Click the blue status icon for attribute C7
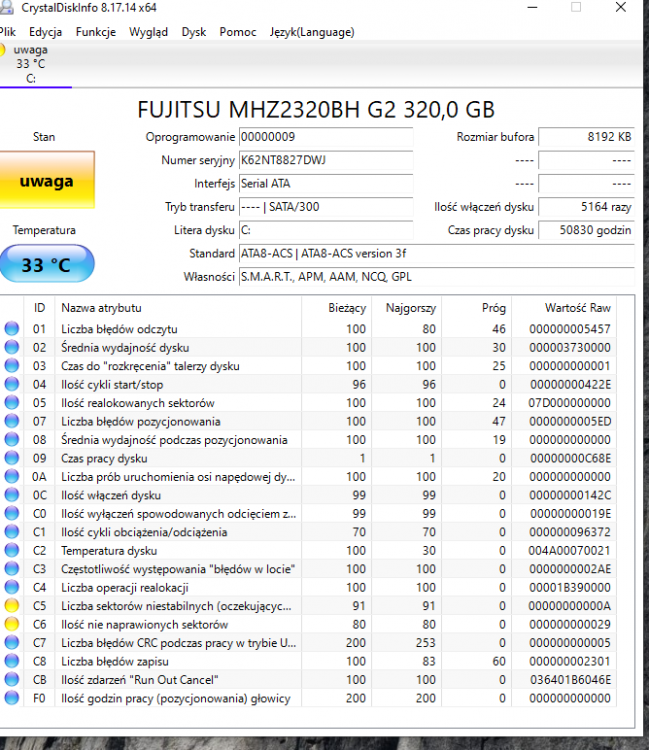 [x=12, y=643]
